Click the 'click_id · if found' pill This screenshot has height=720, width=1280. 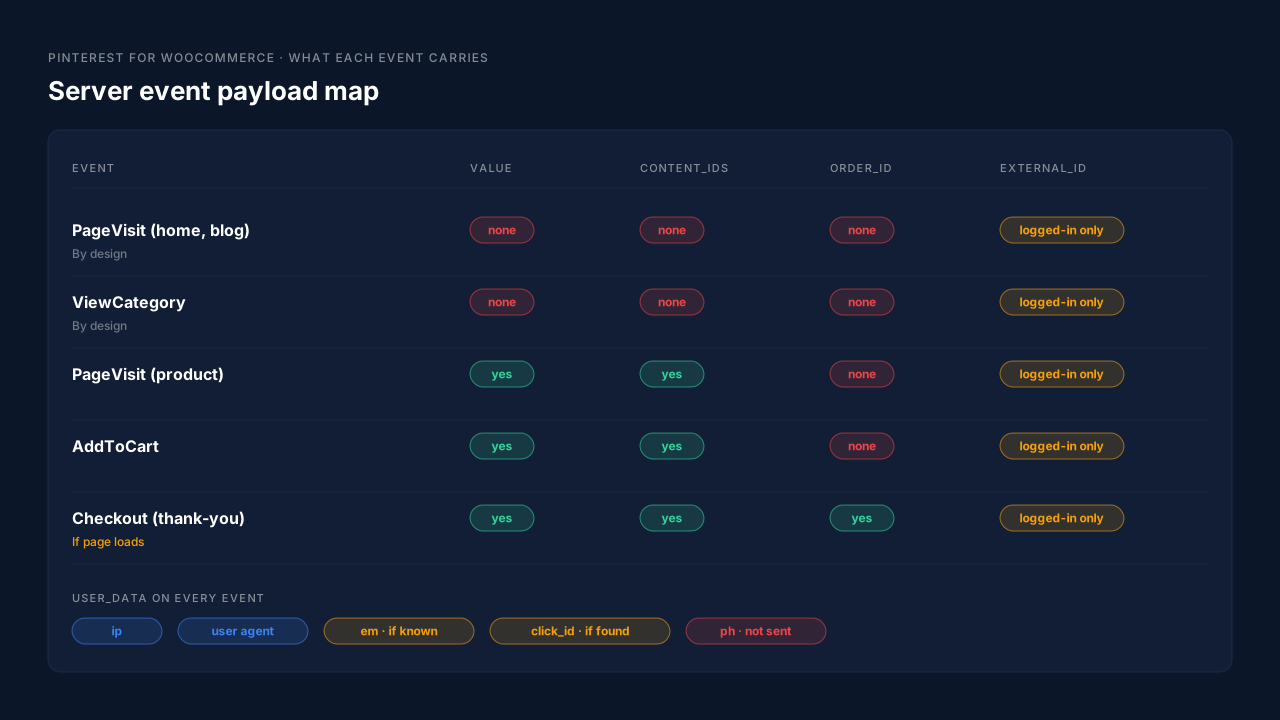point(580,631)
